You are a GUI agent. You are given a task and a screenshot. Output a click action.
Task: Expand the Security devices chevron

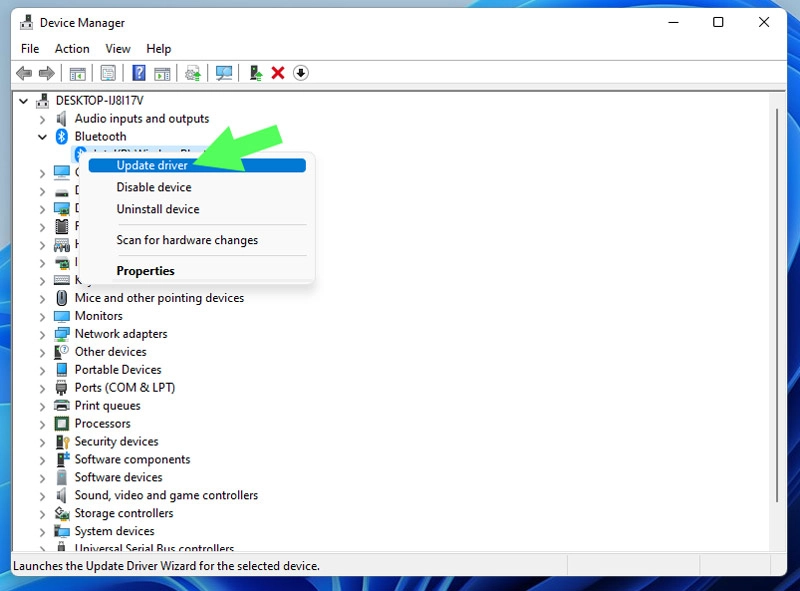click(x=42, y=442)
